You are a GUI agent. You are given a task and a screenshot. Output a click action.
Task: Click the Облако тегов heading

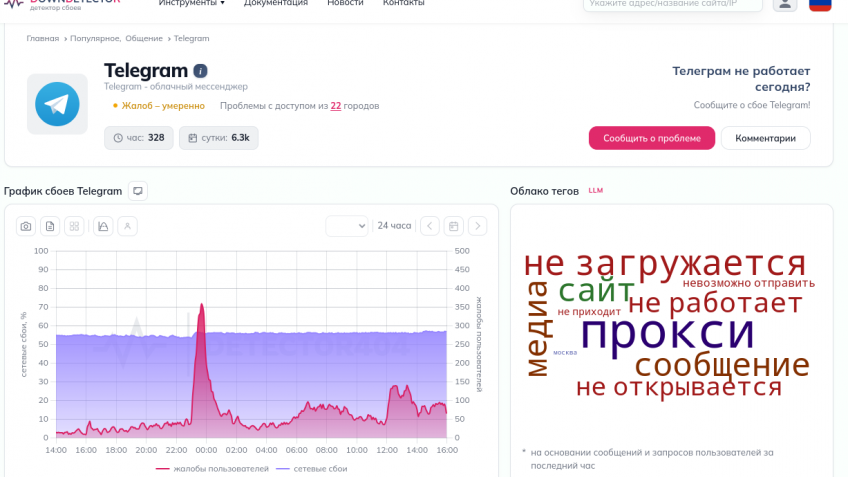click(x=544, y=191)
